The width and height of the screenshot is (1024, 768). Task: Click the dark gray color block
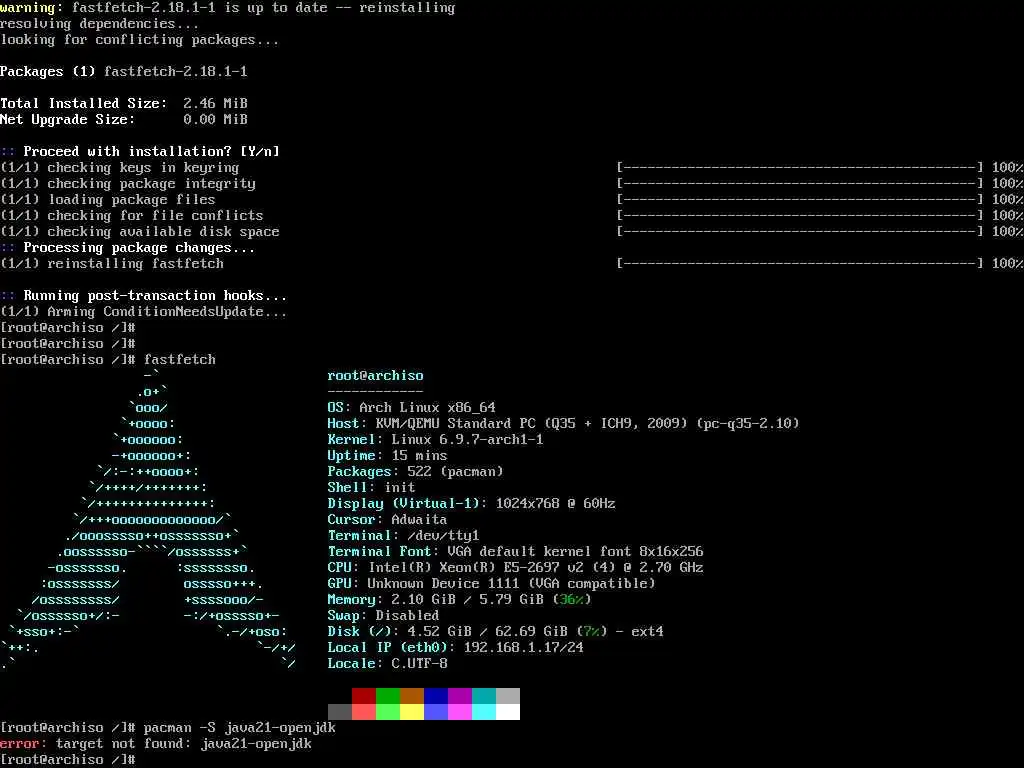(x=340, y=712)
